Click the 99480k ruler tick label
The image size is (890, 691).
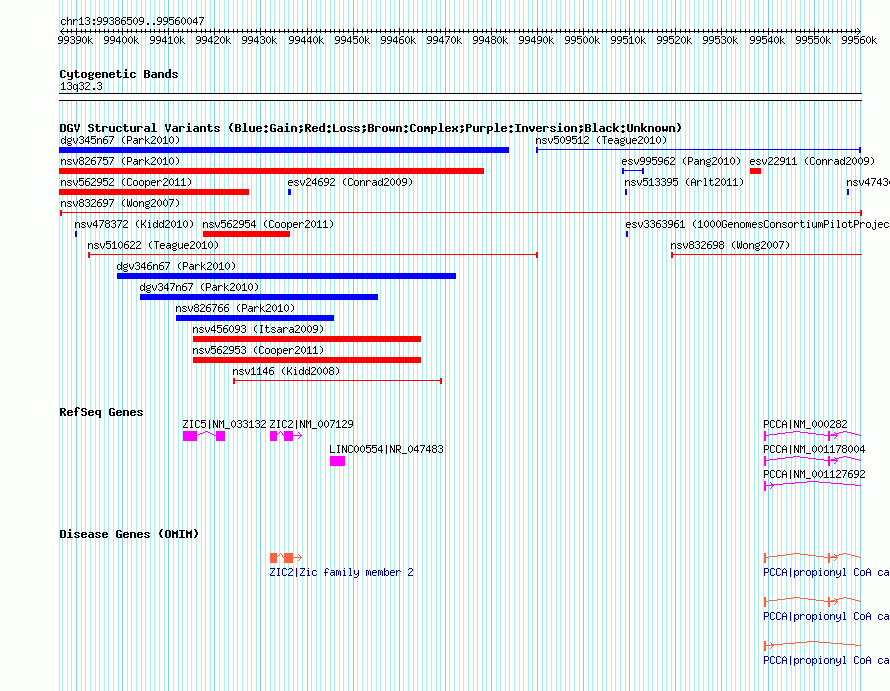490,40
